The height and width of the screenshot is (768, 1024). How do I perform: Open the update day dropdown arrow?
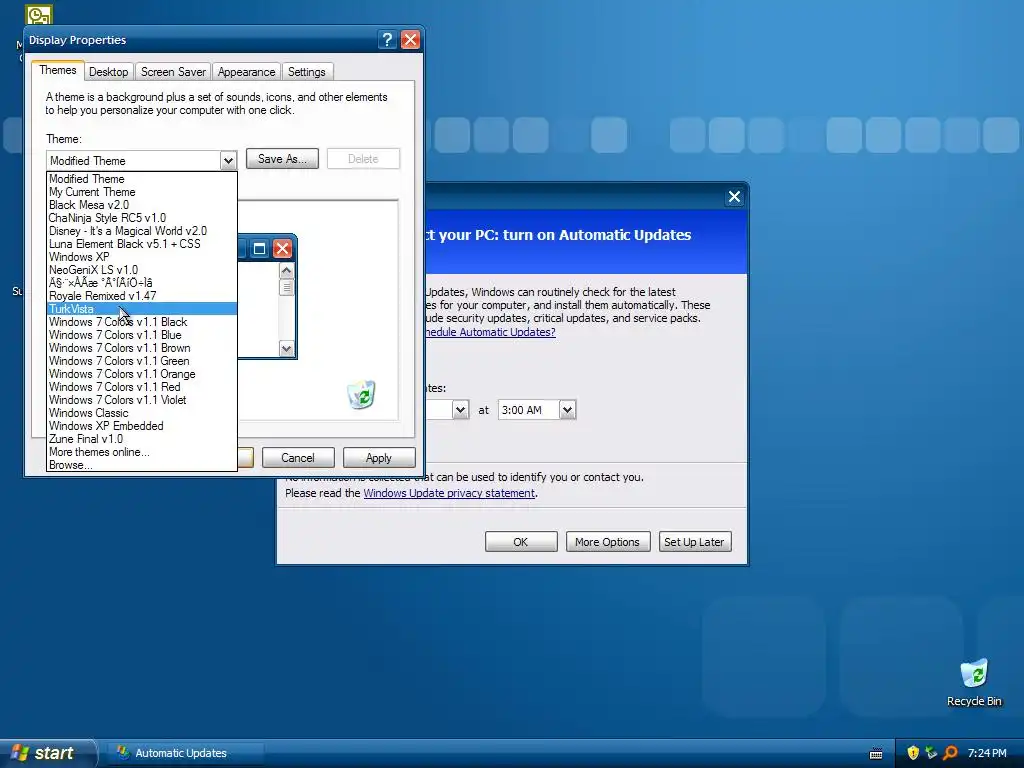tap(460, 410)
